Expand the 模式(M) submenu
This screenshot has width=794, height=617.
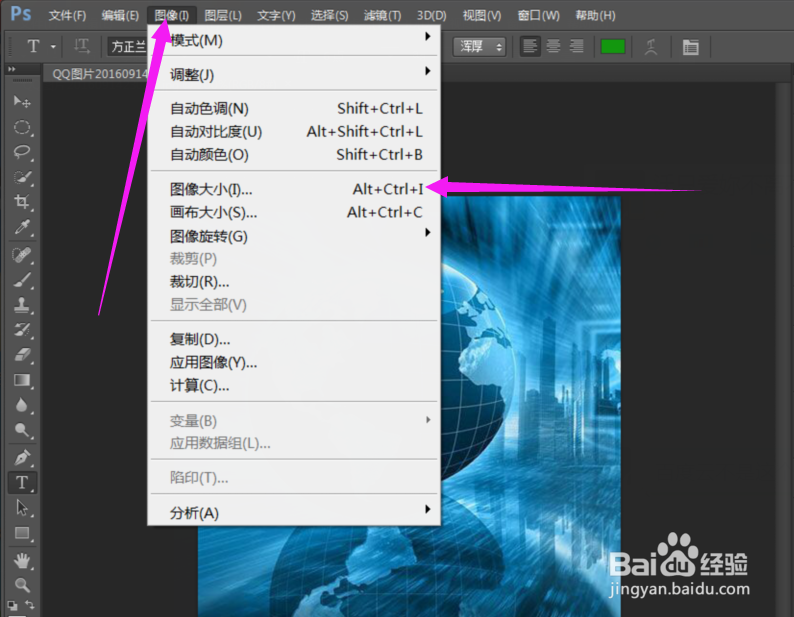point(294,40)
